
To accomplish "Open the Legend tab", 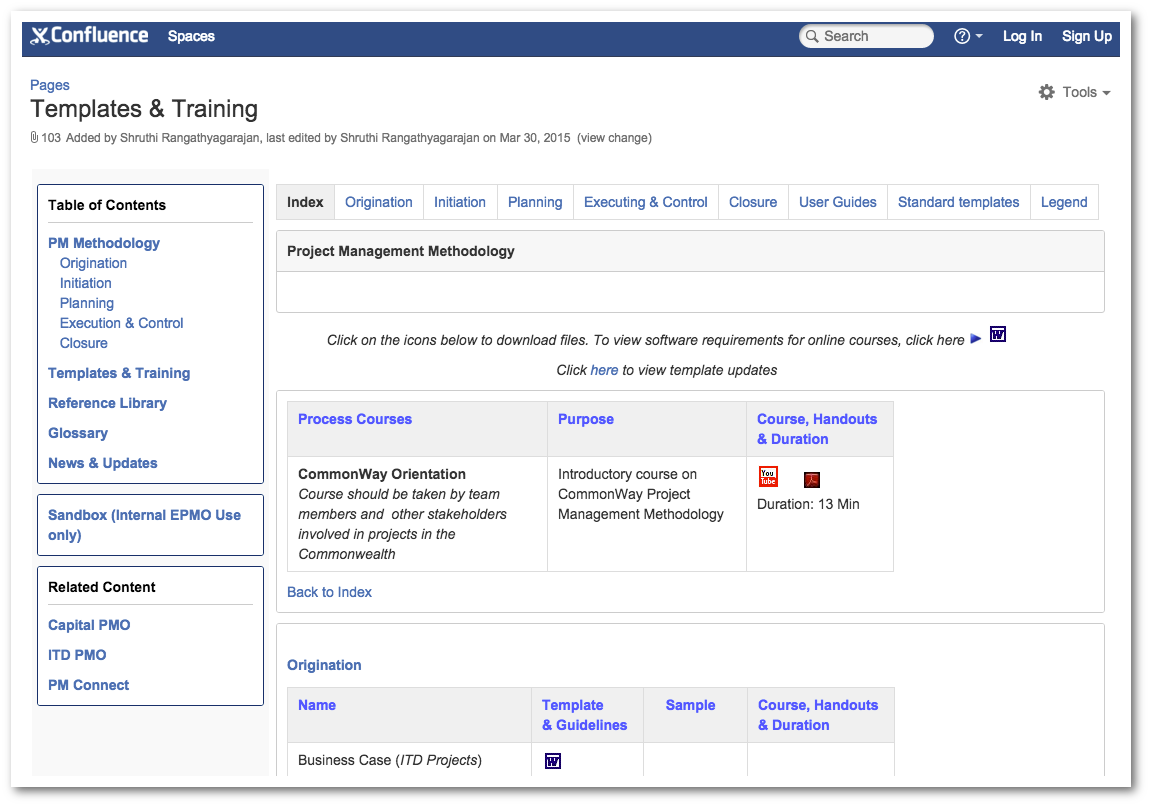I will (1063, 202).
